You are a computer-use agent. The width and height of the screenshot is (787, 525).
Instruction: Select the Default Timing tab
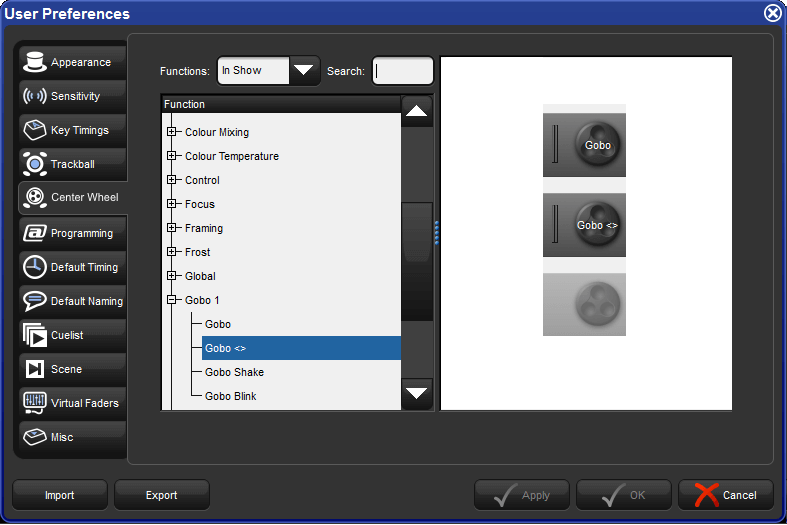pyautogui.click(x=73, y=267)
